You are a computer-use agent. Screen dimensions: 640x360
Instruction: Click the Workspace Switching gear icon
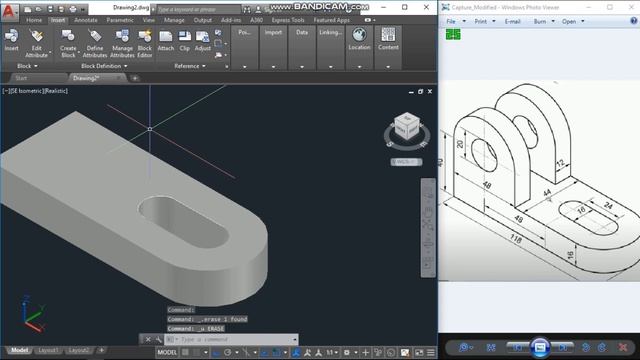click(347, 352)
